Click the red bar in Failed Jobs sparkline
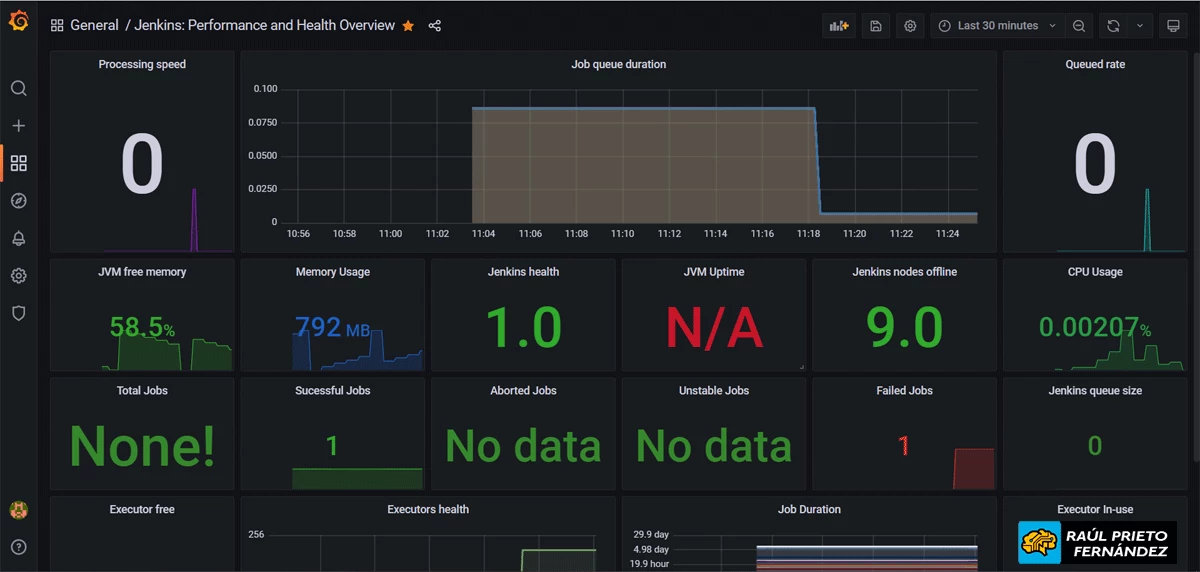Screen dimensions: 1200x572 tap(974, 469)
